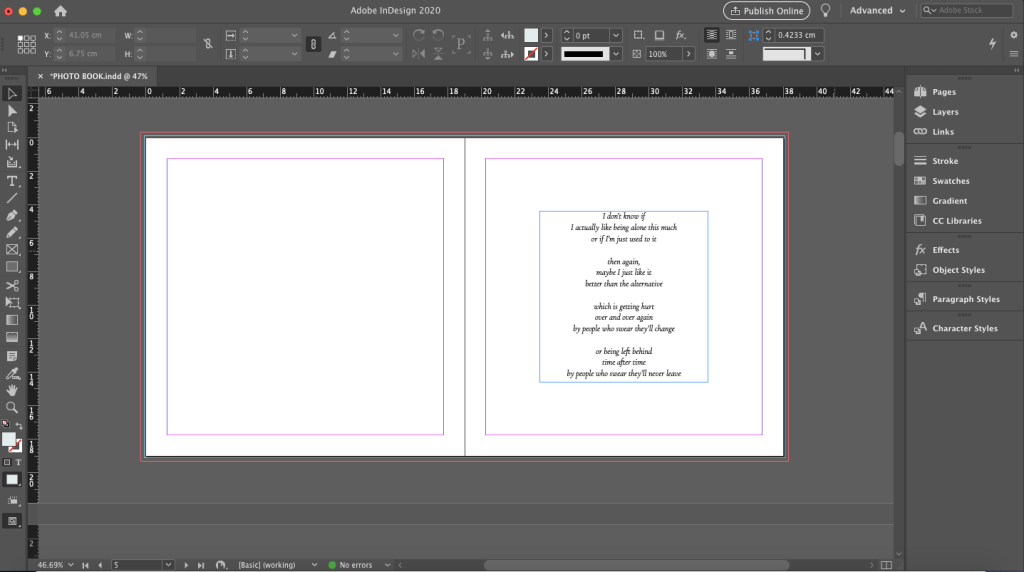Go to next page using status bar arrow
Image resolution: width=1024 pixels, height=572 pixels.
[x=186, y=565]
